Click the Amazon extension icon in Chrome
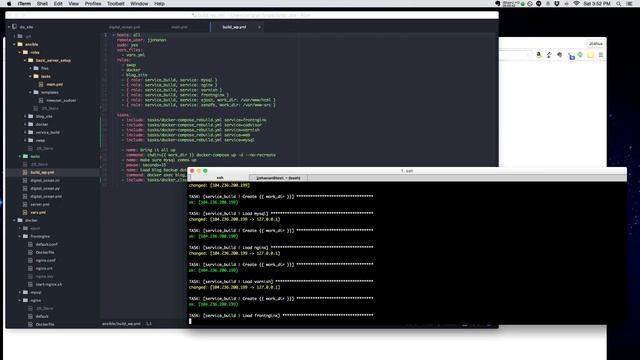640x360 pixels. (x=539, y=55)
